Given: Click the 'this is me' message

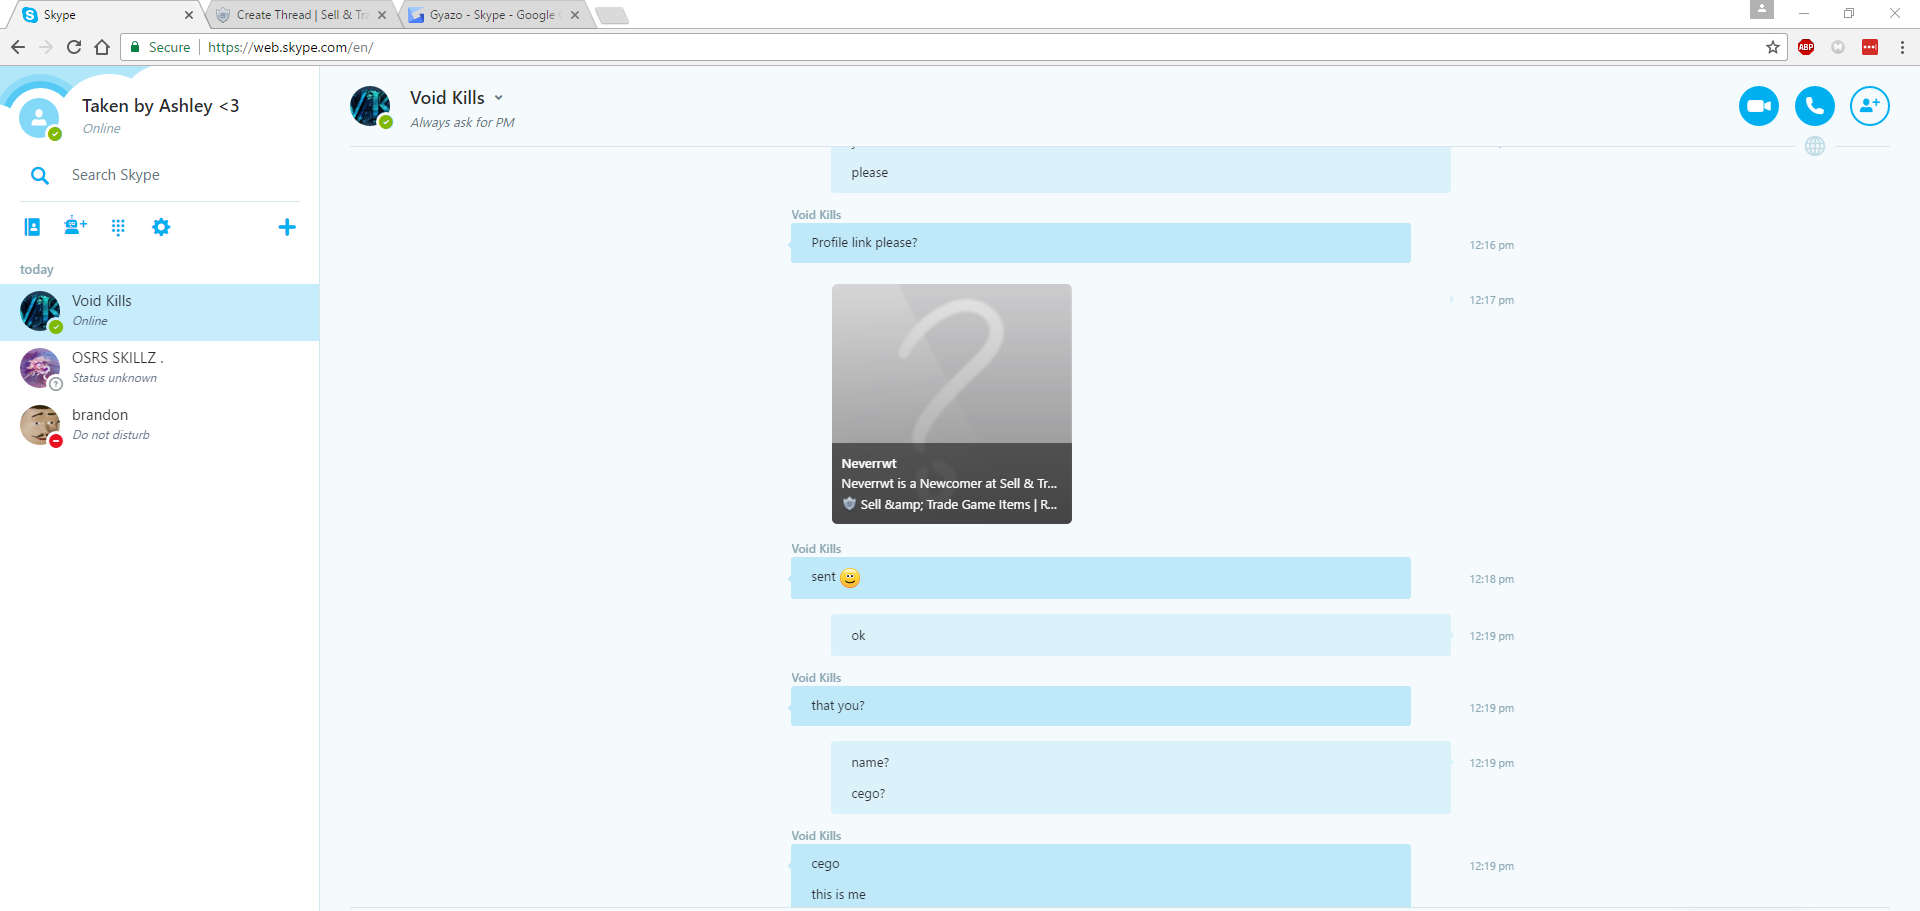Looking at the screenshot, I should 838,895.
